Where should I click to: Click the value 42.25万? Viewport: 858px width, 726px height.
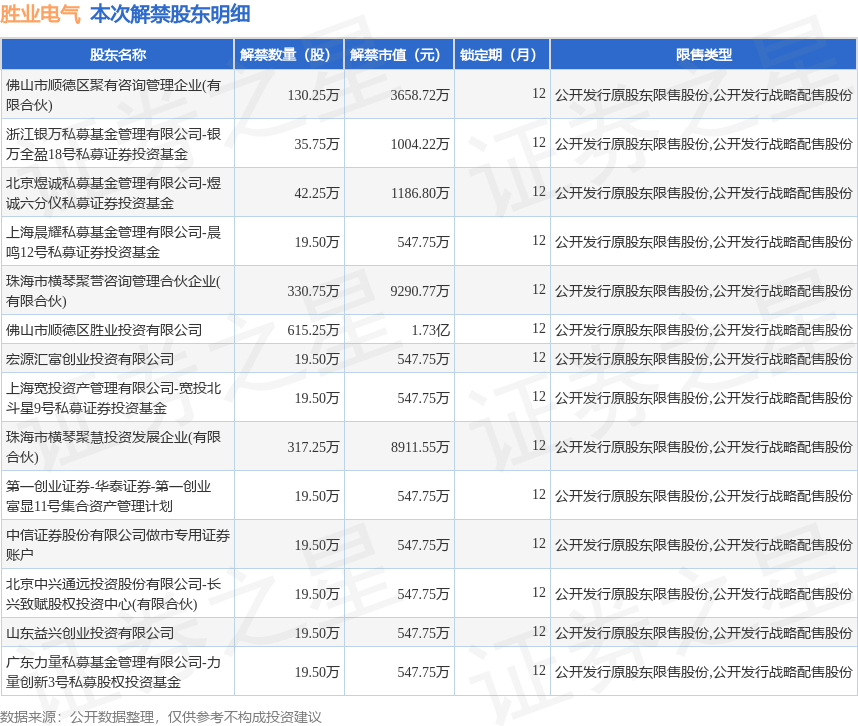(x=317, y=193)
